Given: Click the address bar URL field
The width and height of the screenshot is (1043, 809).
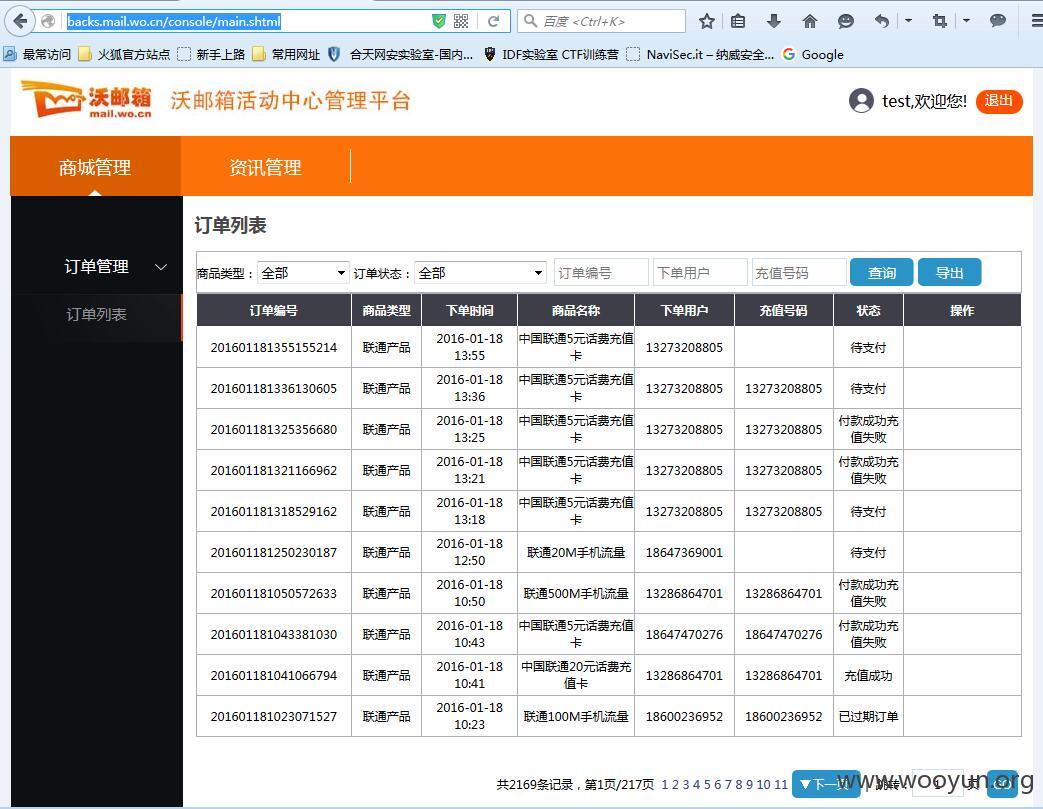Looking at the screenshot, I should click(245, 21).
